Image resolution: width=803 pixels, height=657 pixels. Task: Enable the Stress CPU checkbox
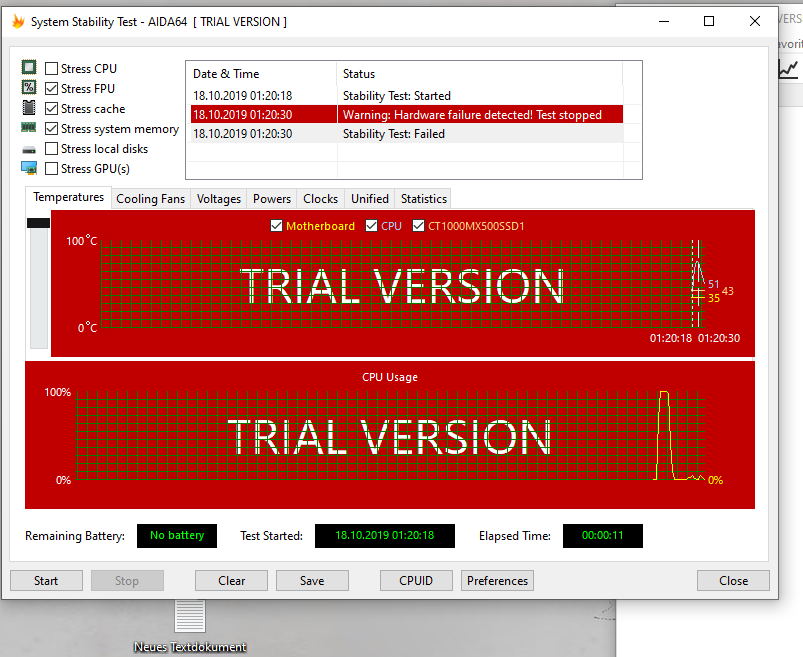[51, 69]
